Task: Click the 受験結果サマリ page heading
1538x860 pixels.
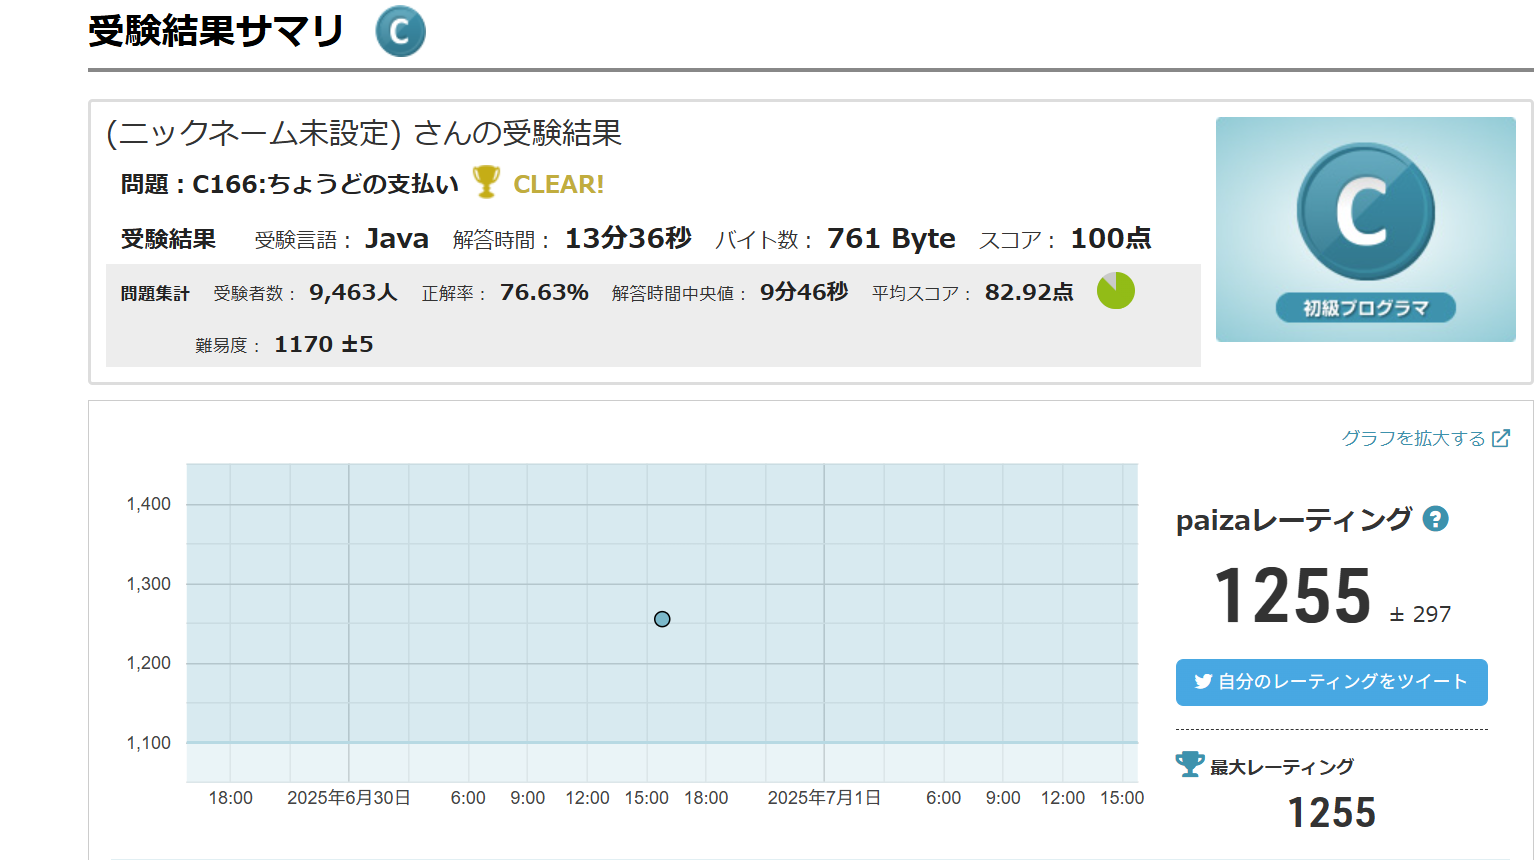Action: pos(216,32)
